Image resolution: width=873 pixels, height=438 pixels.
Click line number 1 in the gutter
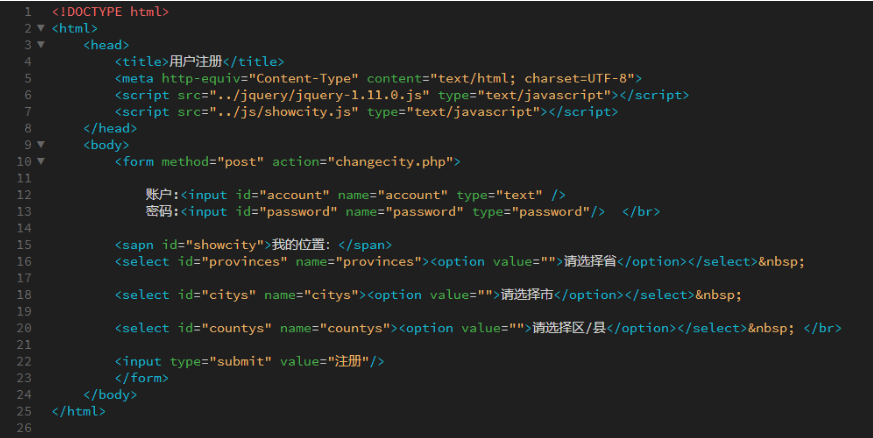coord(28,12)
